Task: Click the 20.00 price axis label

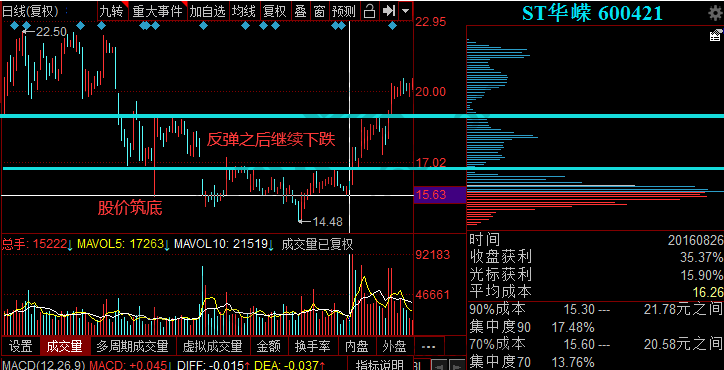Action: click(x=431, y=91)
